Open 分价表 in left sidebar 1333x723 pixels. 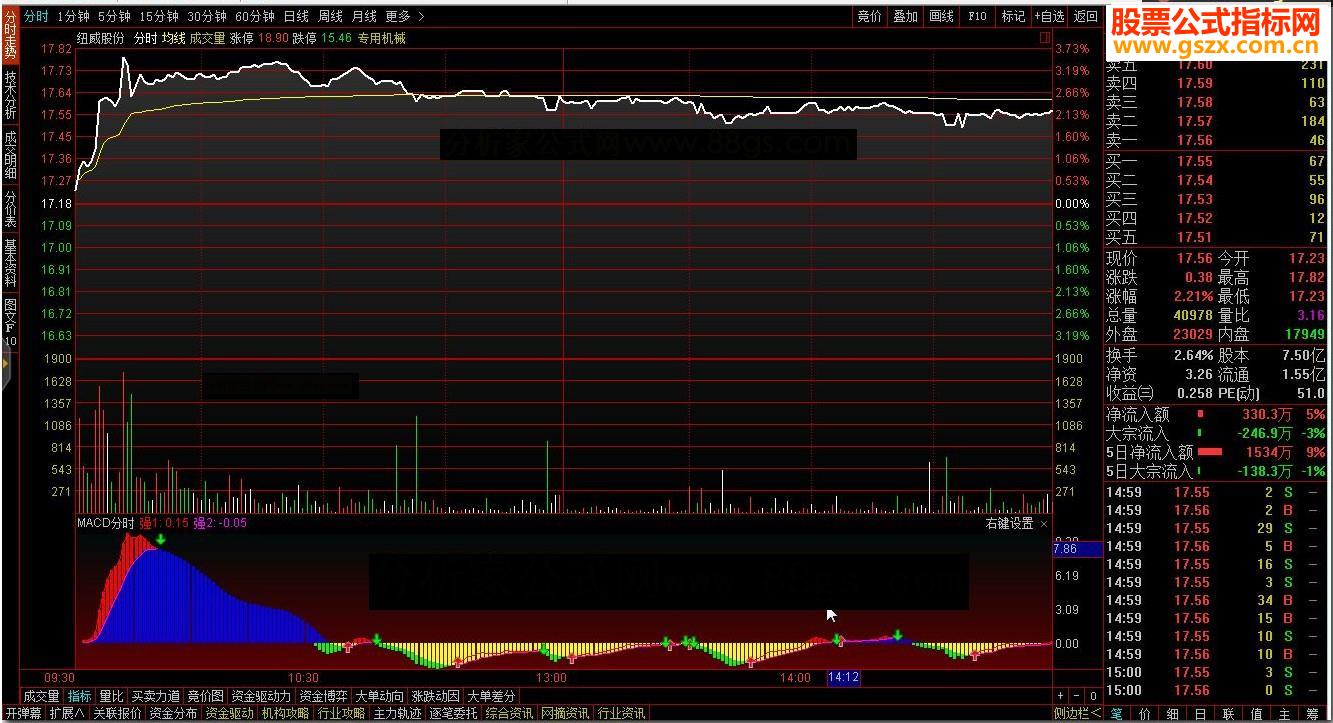[10, 209]
